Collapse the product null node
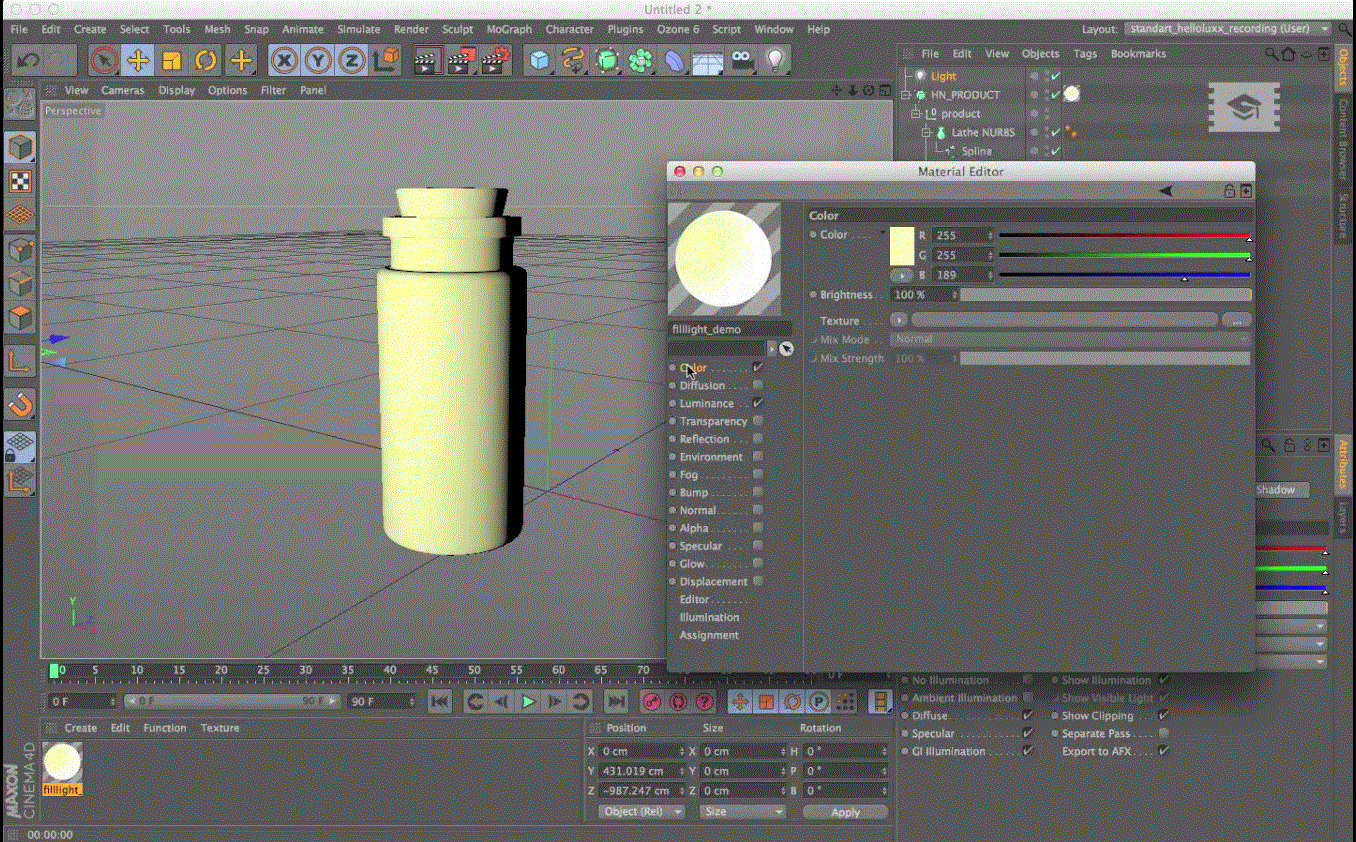This screenshot has height=842, width=1356. pyautogui.click(x=915, y=114)
